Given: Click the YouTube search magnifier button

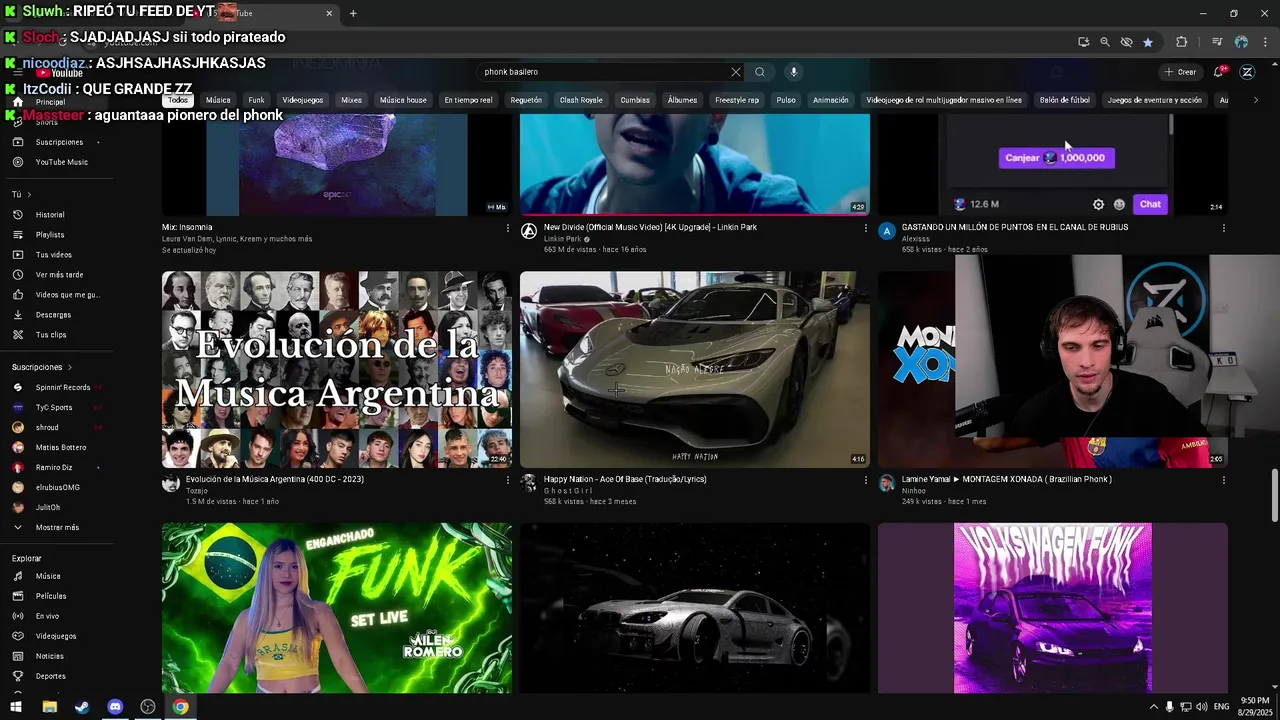Looking at the screenshot, I should (760, 72).
